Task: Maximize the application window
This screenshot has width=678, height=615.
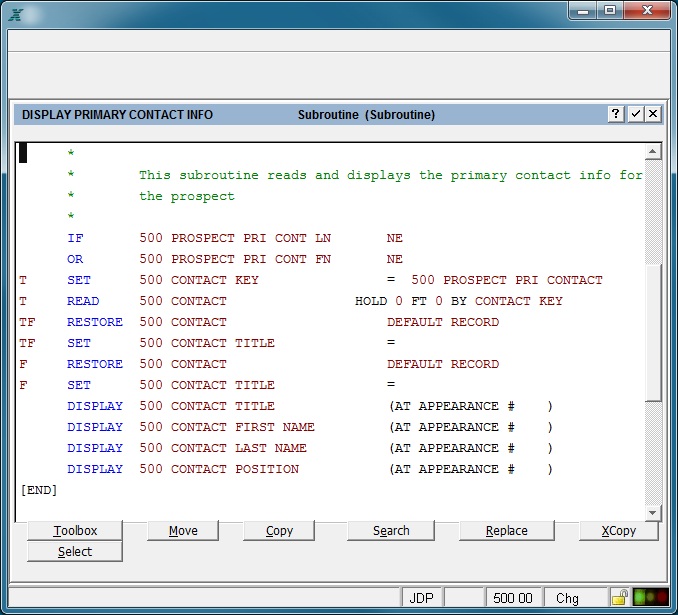Action: 610,11
